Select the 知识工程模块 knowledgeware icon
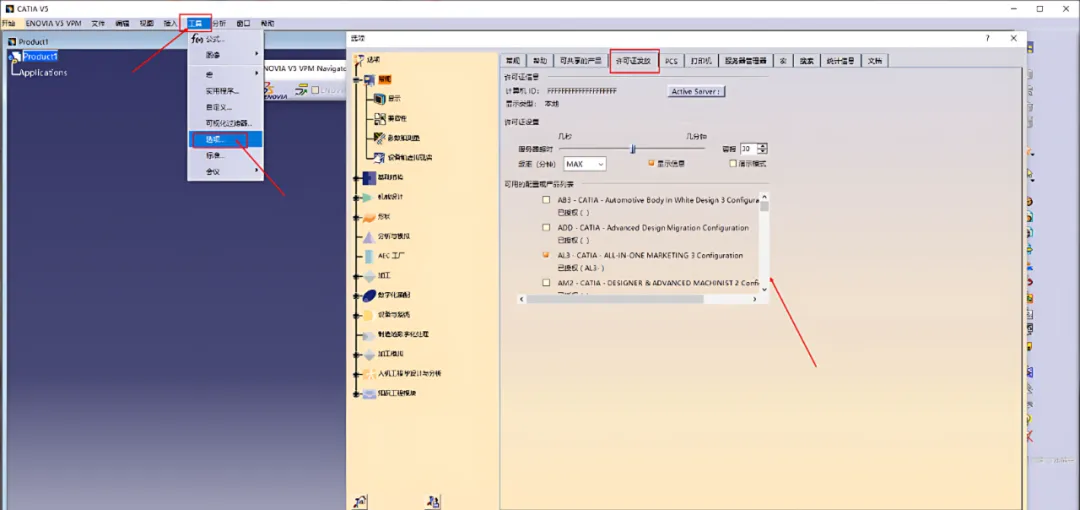 click(368, 394)
